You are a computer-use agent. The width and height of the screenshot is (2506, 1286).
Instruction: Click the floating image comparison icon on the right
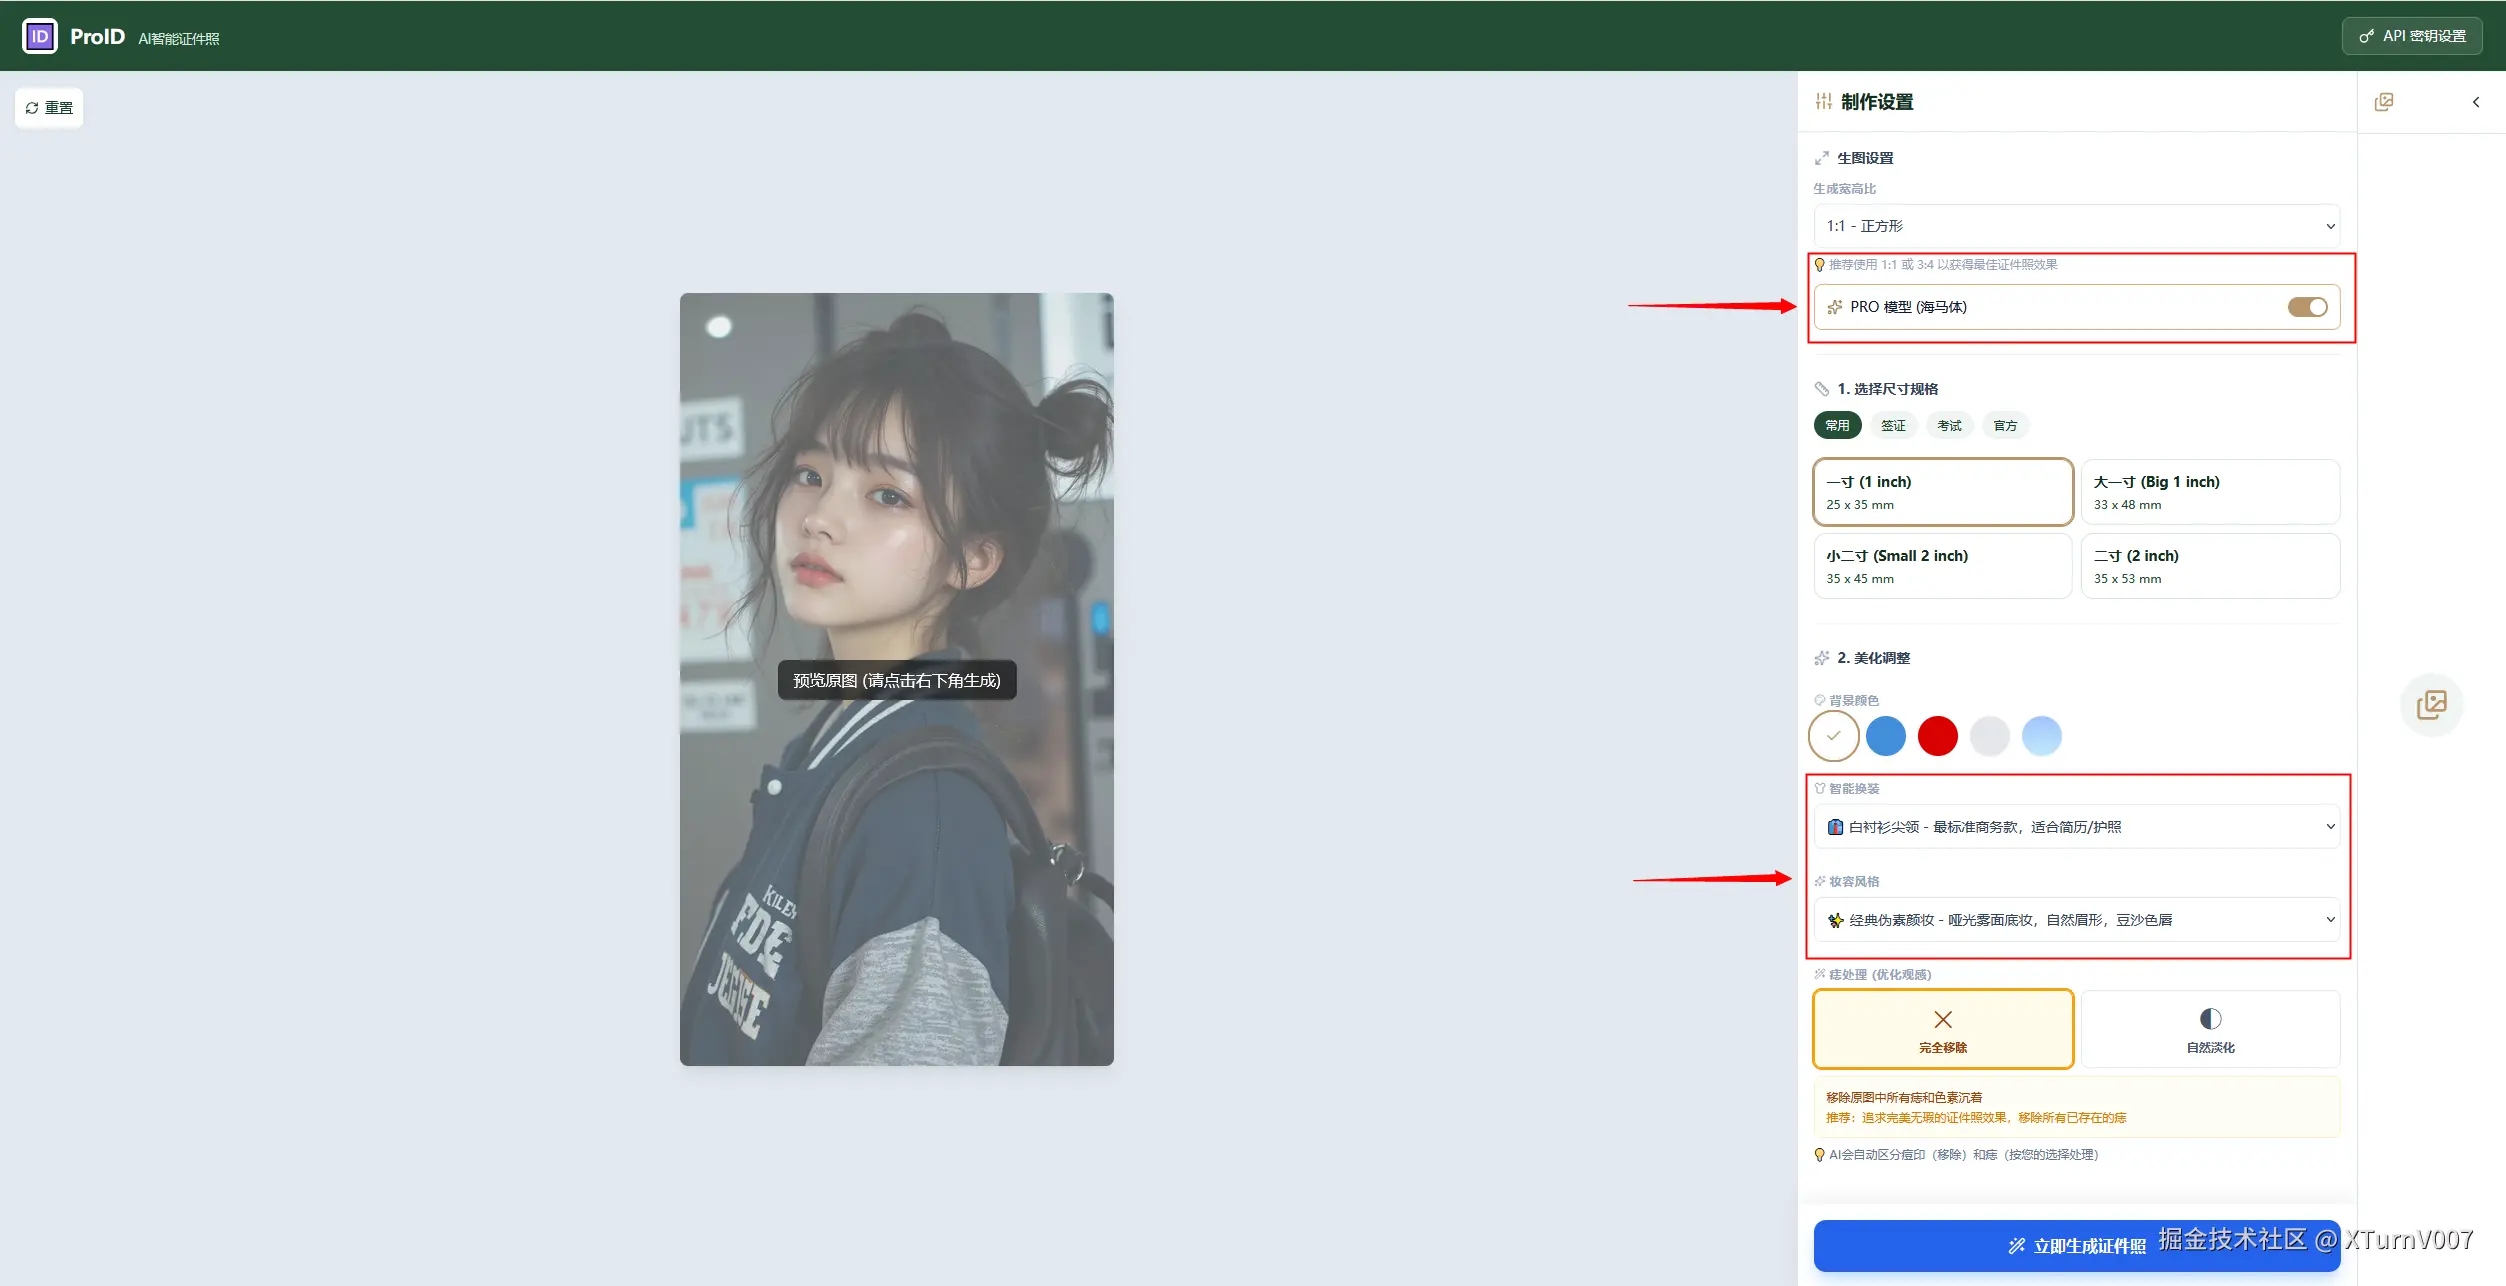coord(2430,705)
